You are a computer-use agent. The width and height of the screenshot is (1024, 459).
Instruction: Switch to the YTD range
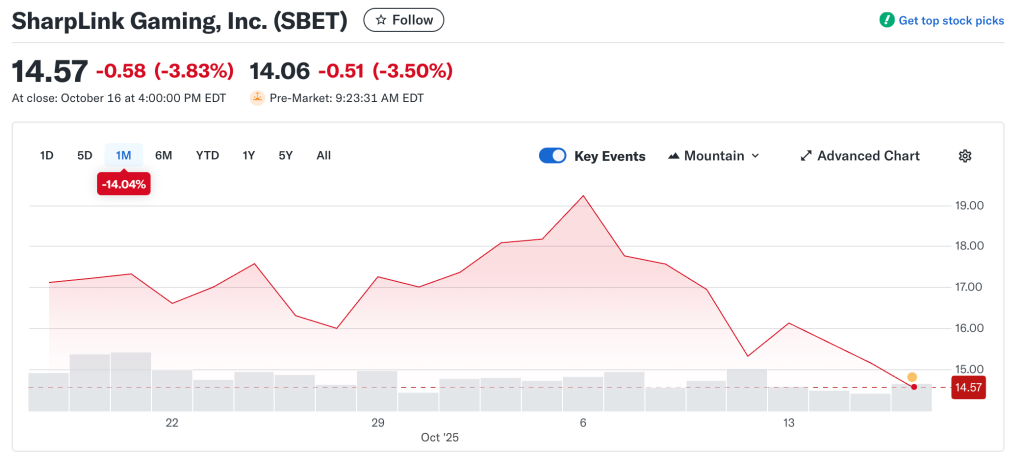[x=207, y=155]
